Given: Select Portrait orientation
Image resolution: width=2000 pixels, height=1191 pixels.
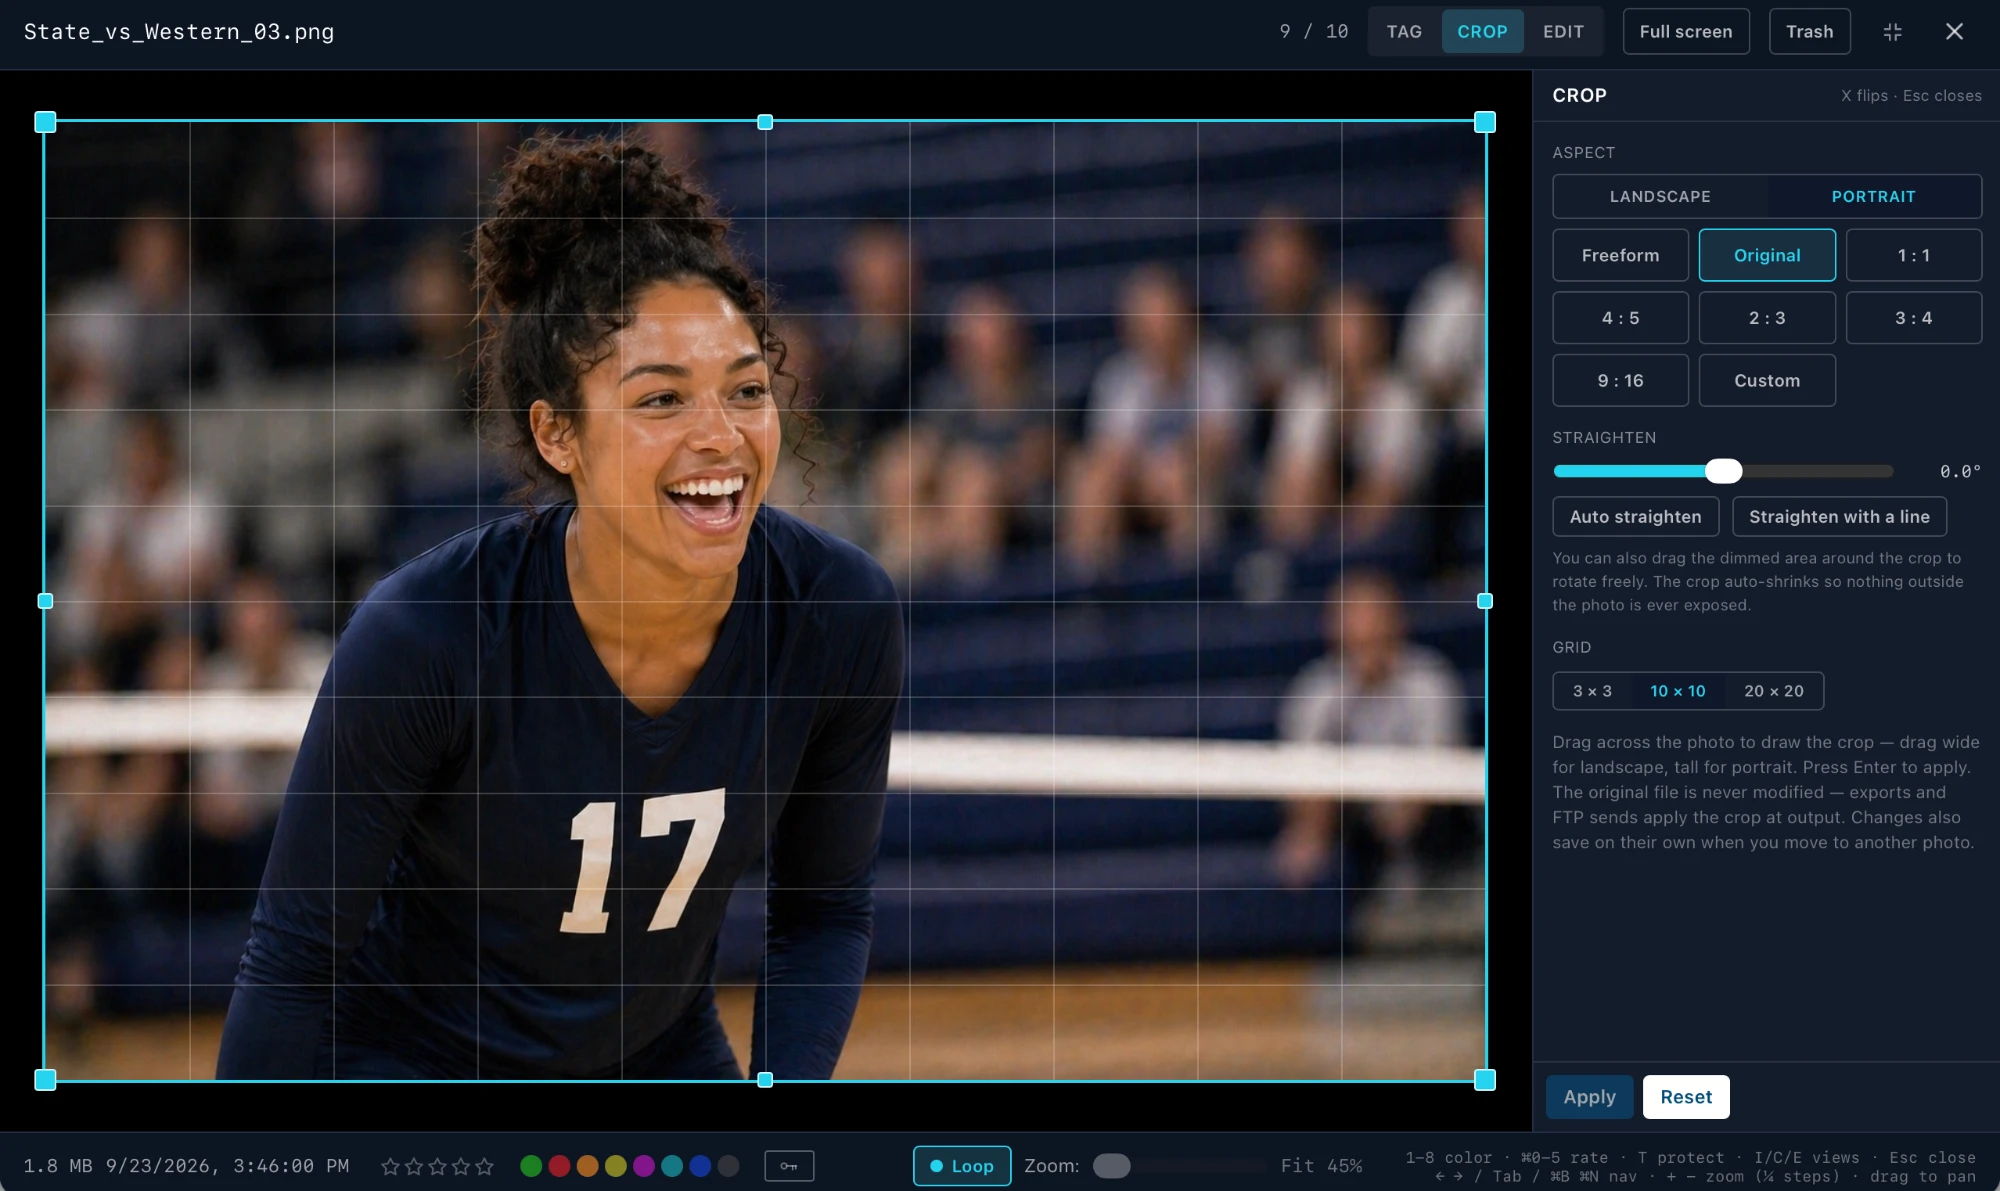Looking at the screenshot, I should point(1873,197).
